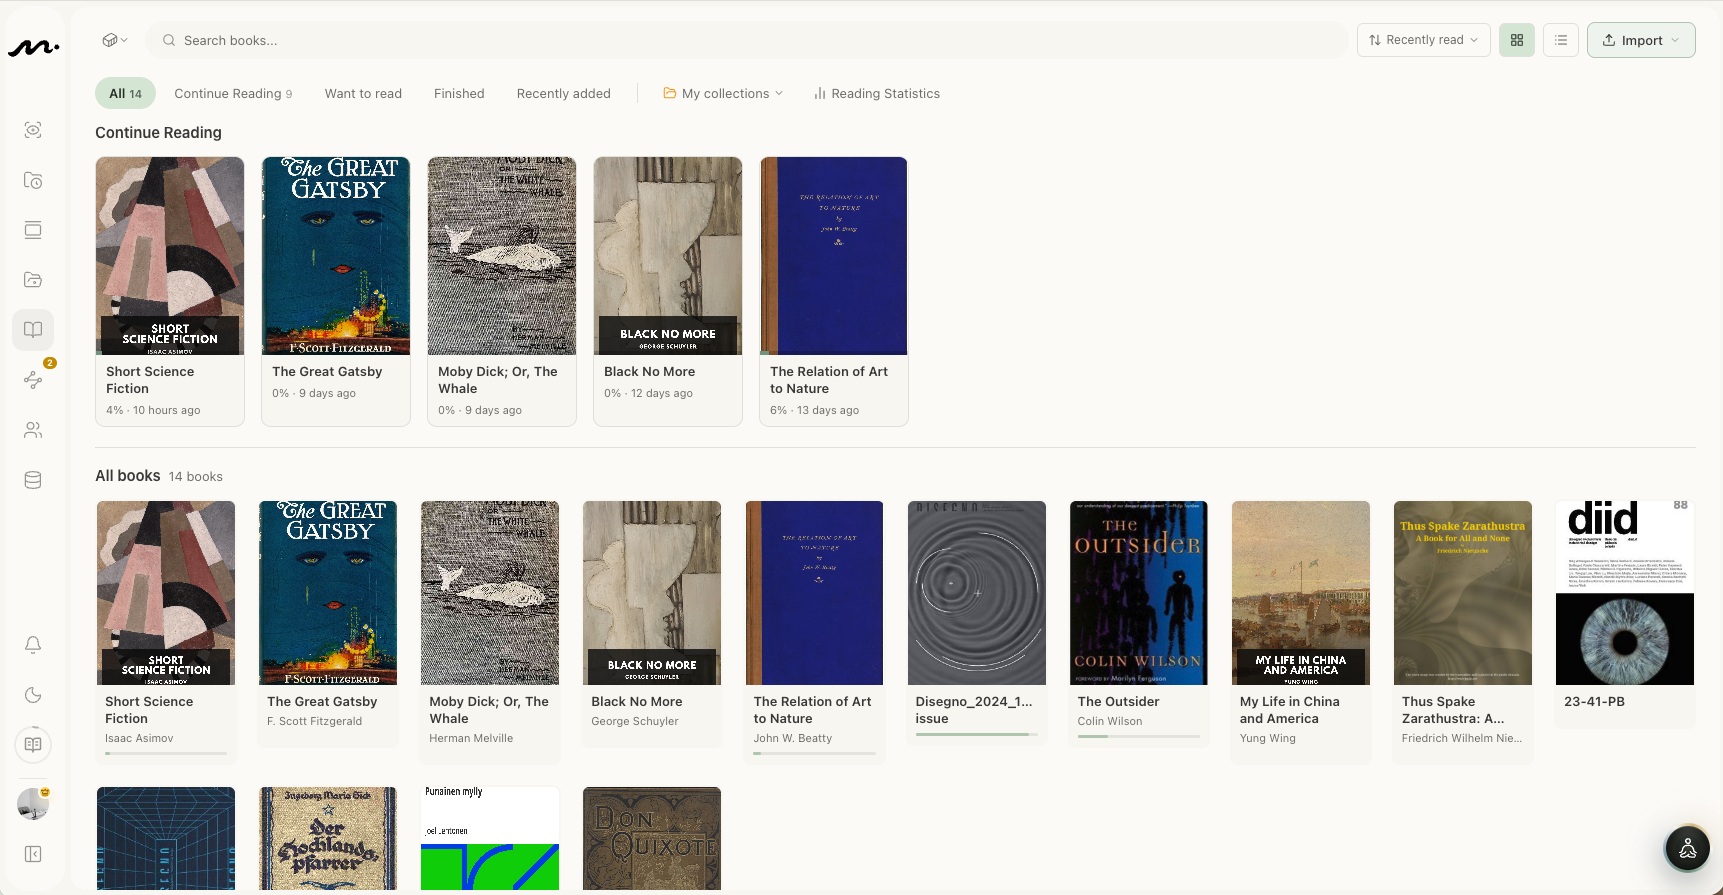Open the Reading Statistics tab
The height and width of the screenshot is (895, 1723).
click(x=877, y=94)
